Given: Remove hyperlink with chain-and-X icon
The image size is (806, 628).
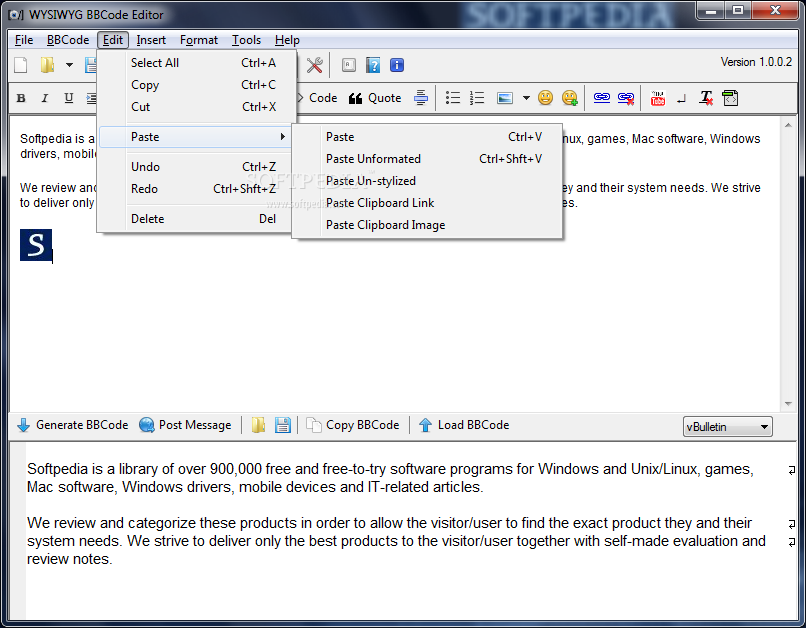Looking at the screenshot, I should (x=626, y=98).
